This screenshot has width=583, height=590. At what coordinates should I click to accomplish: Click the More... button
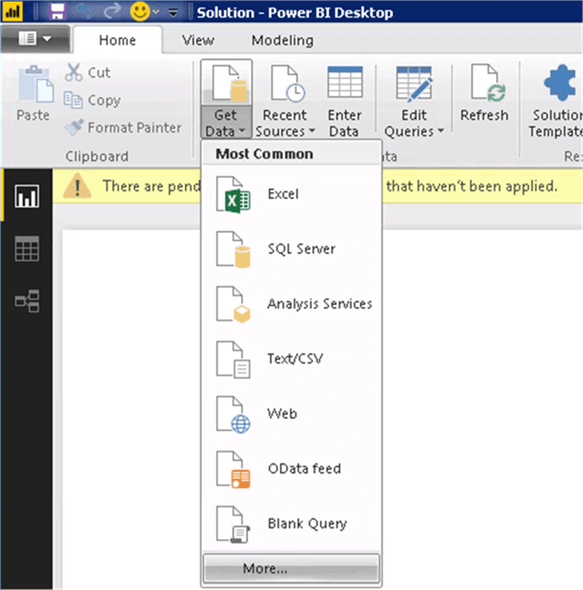tap(291, 568)
